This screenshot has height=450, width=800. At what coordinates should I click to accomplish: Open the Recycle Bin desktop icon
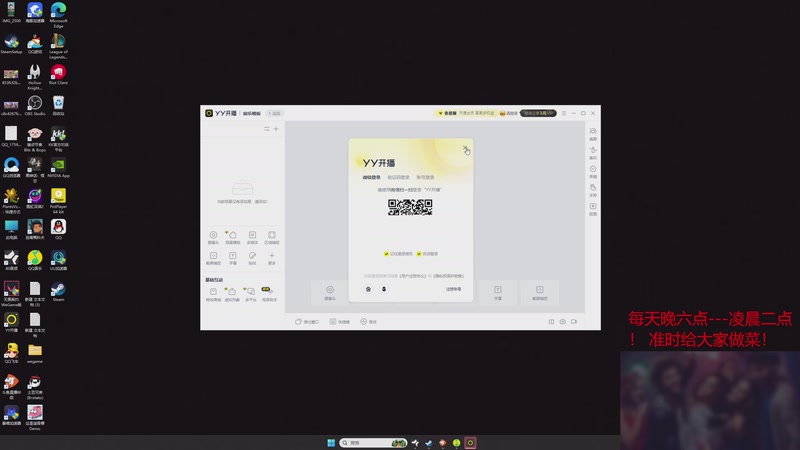(x=58, y=106)
